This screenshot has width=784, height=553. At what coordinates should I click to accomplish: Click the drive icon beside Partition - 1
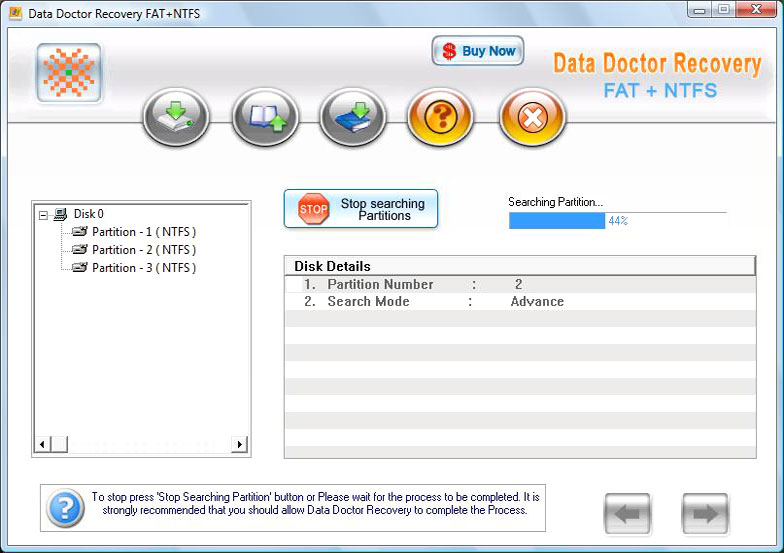pos(80,232)
